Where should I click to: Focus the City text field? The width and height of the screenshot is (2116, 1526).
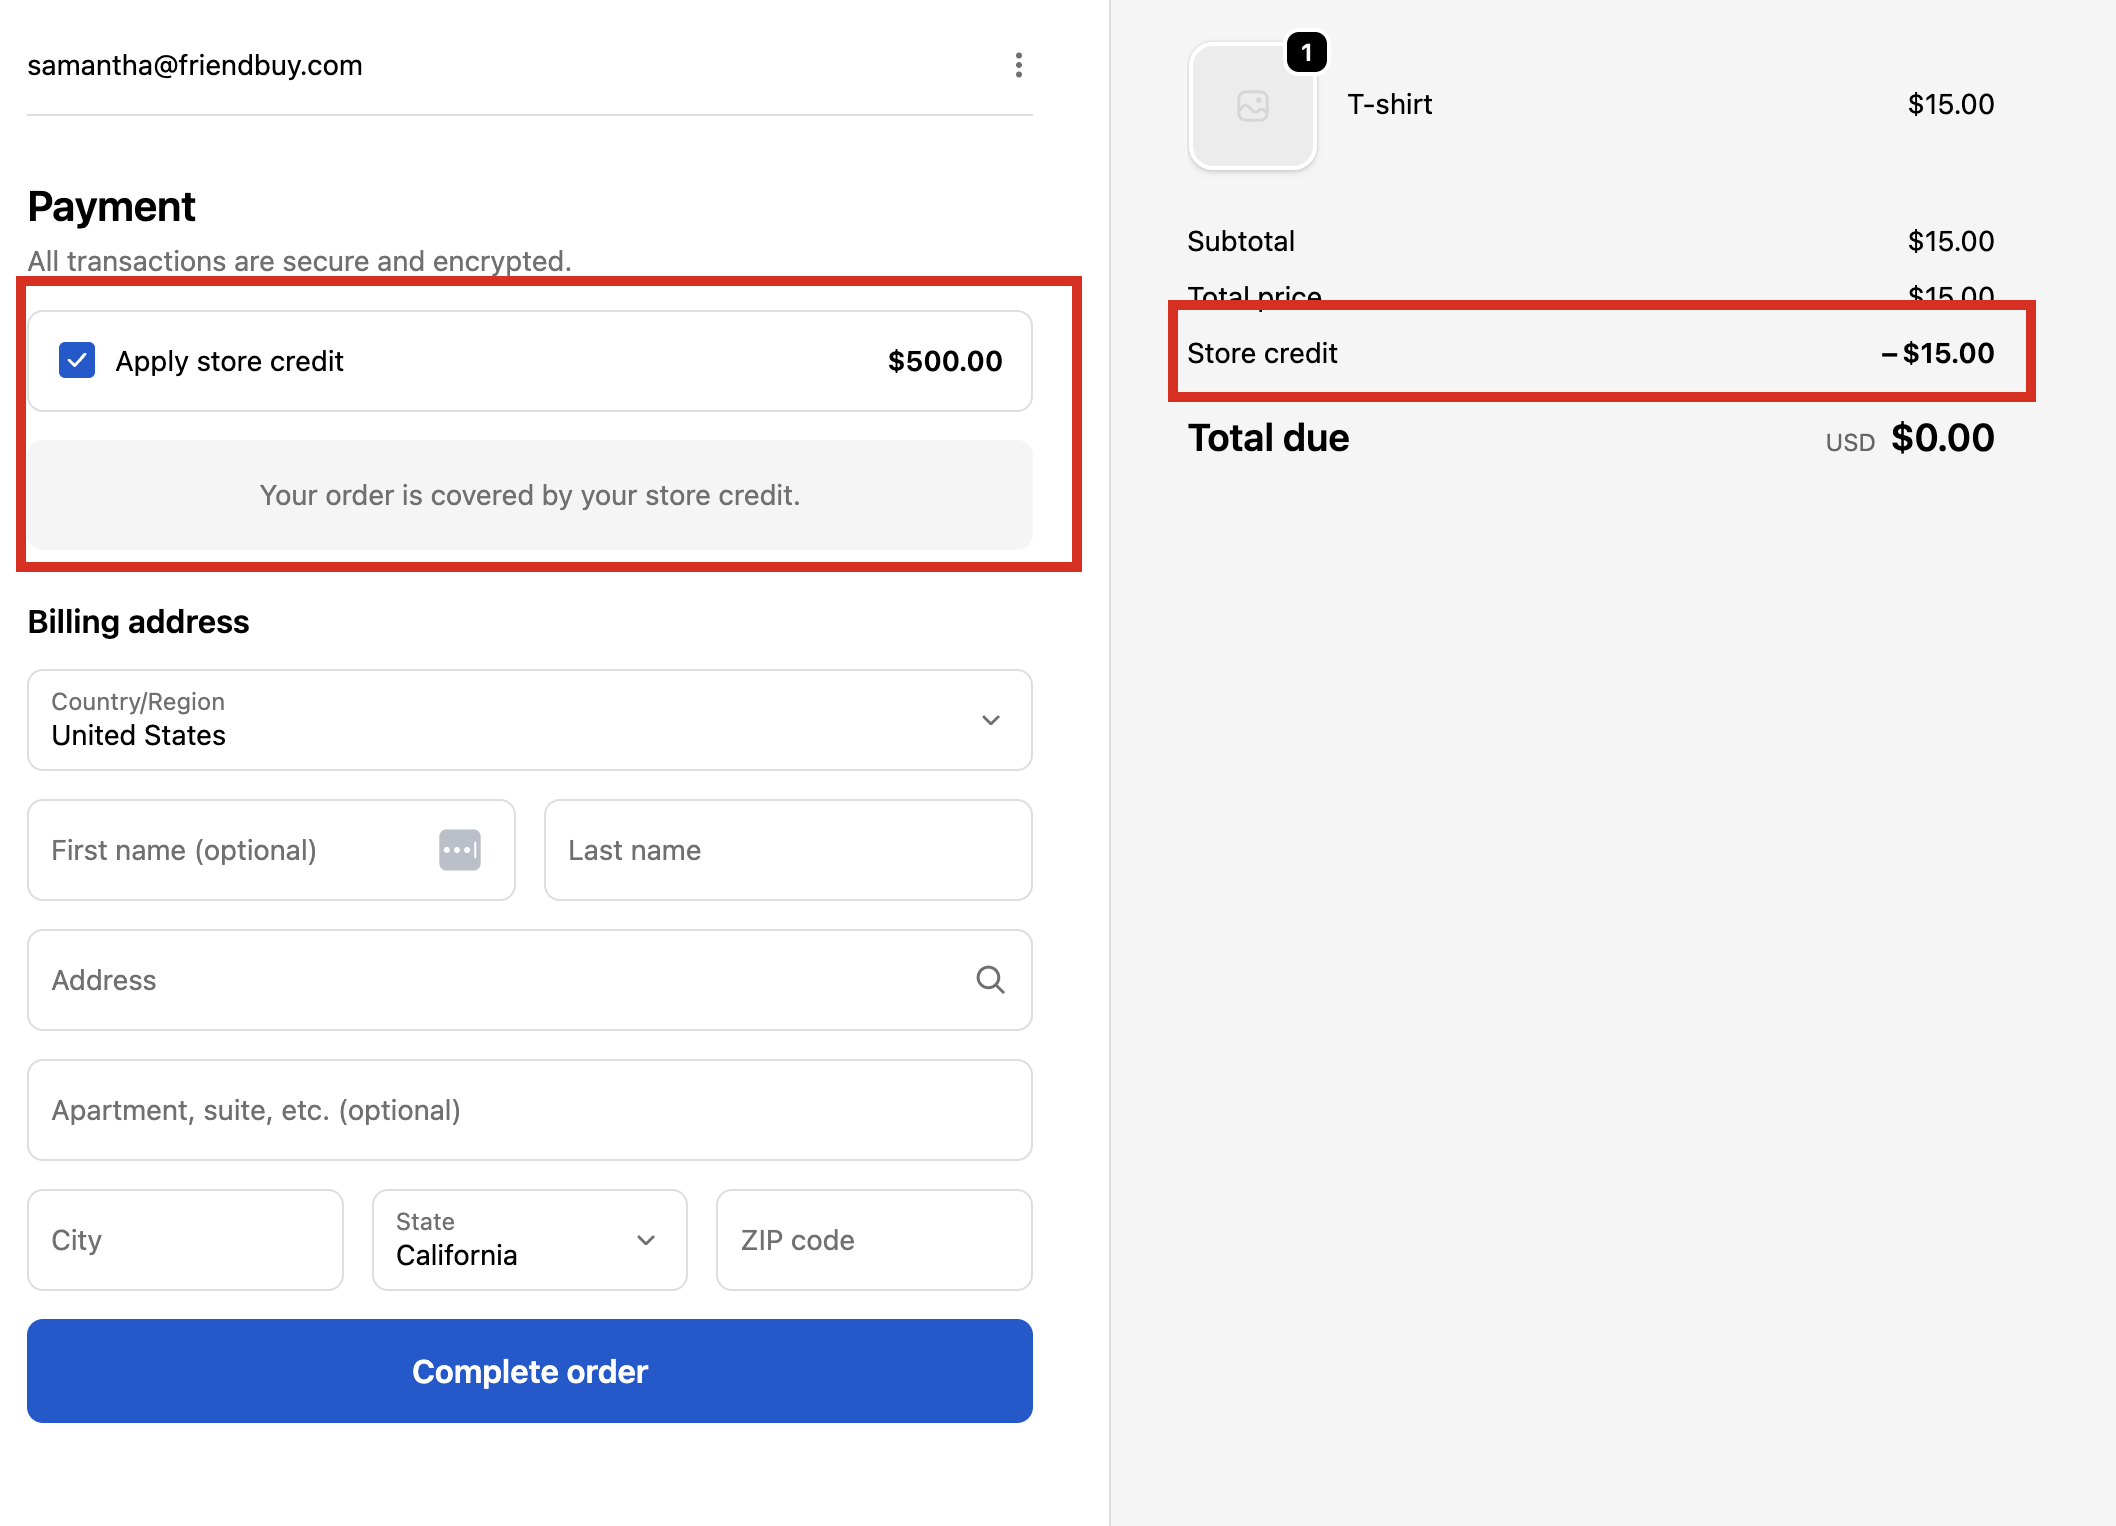pos(185,1240)
